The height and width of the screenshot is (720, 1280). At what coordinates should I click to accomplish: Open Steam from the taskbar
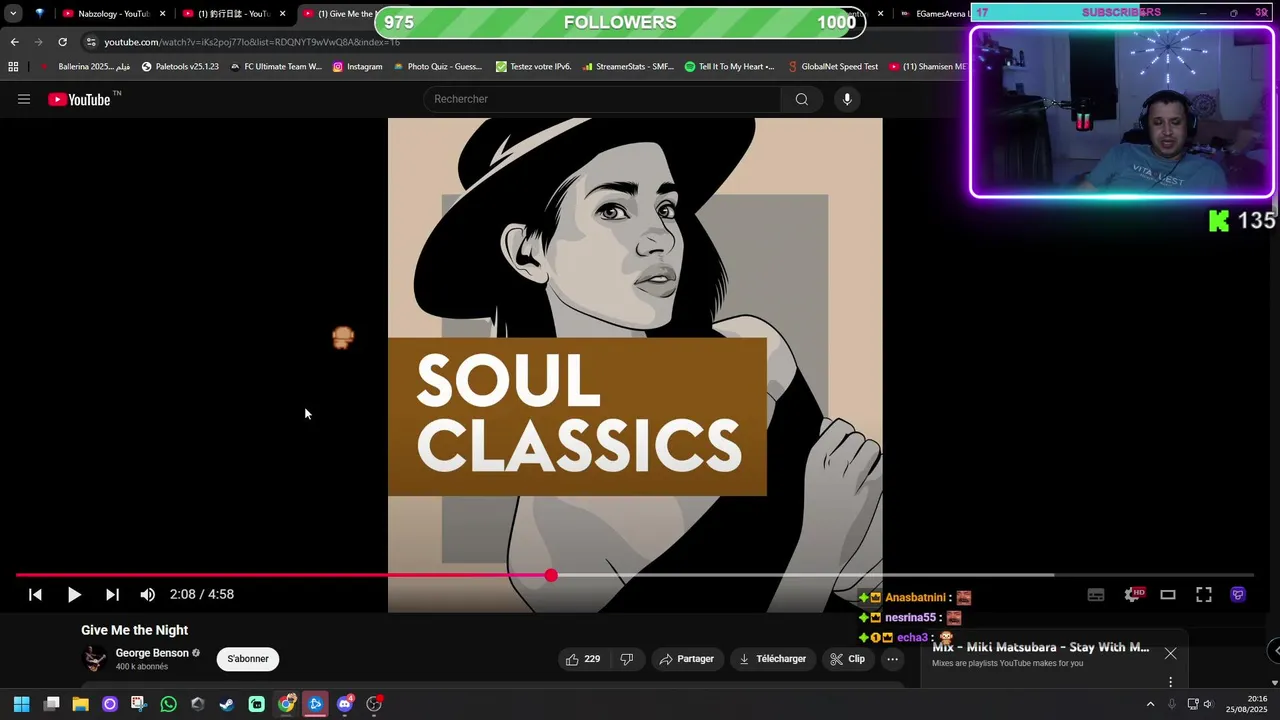(227, 704)
